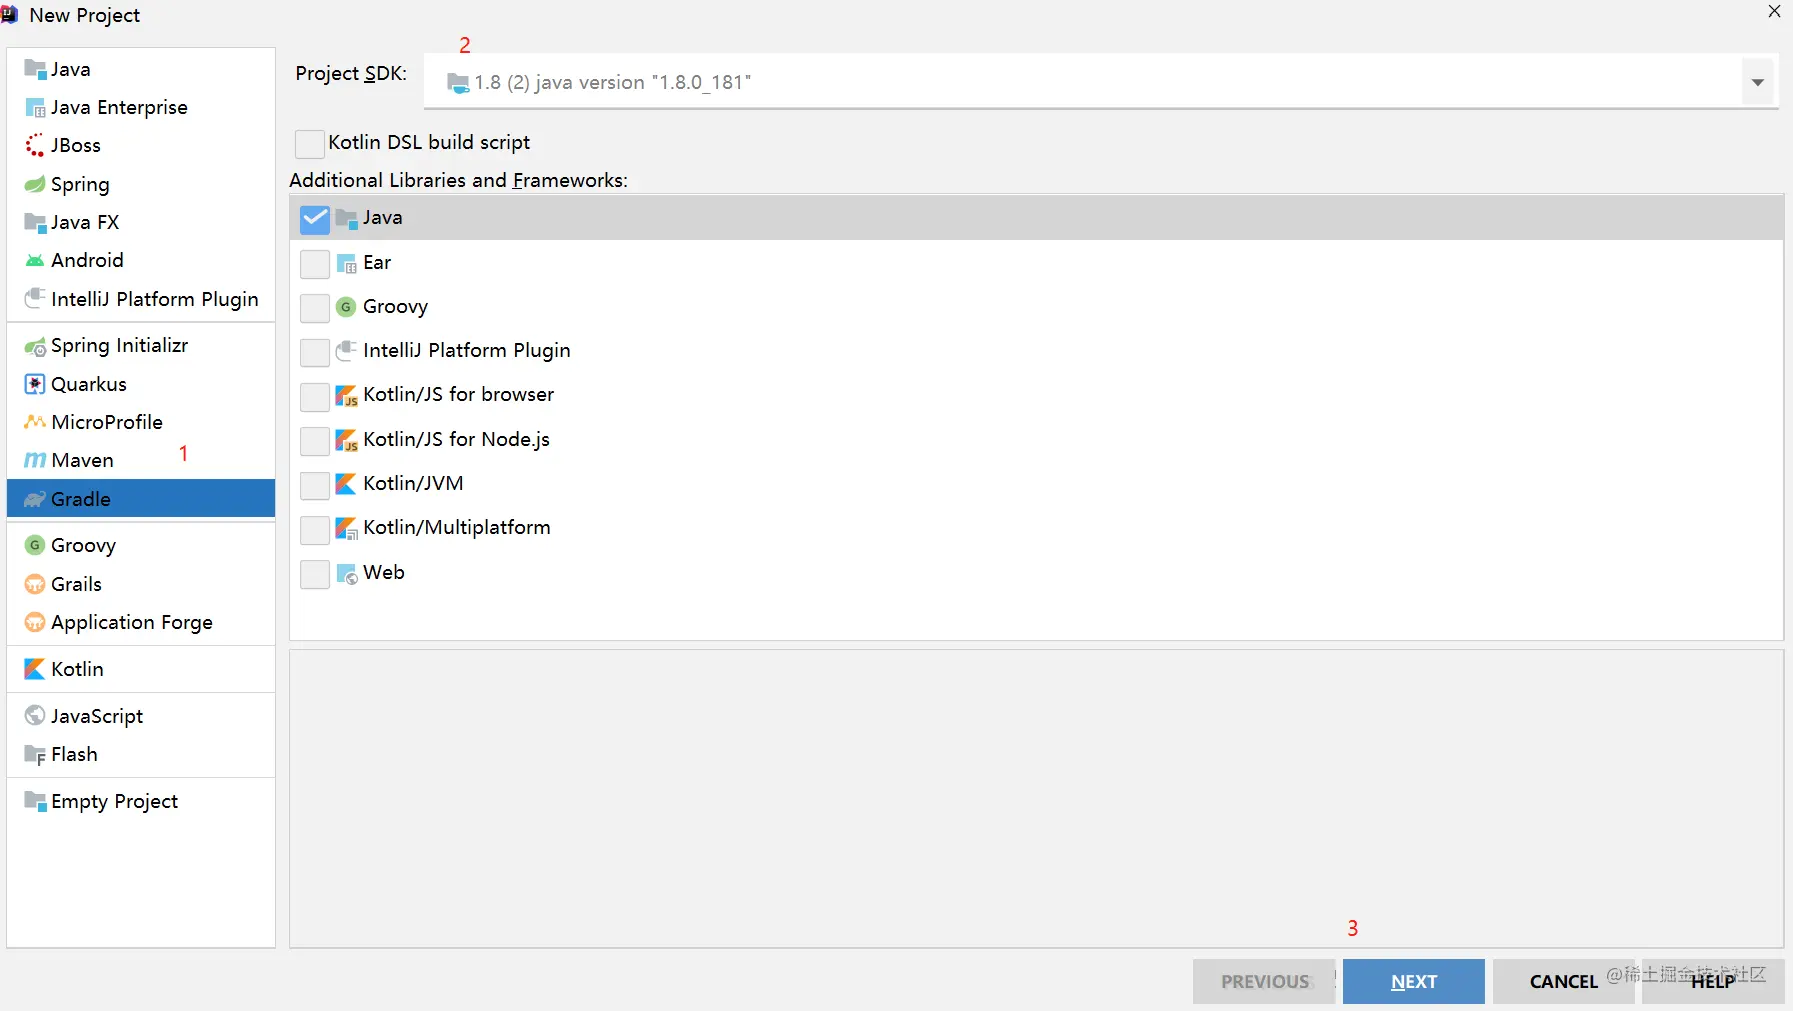Click the Java Enterprise icon in sidebar
The height and width of the screenshot is (1011, 1793).
35,107
